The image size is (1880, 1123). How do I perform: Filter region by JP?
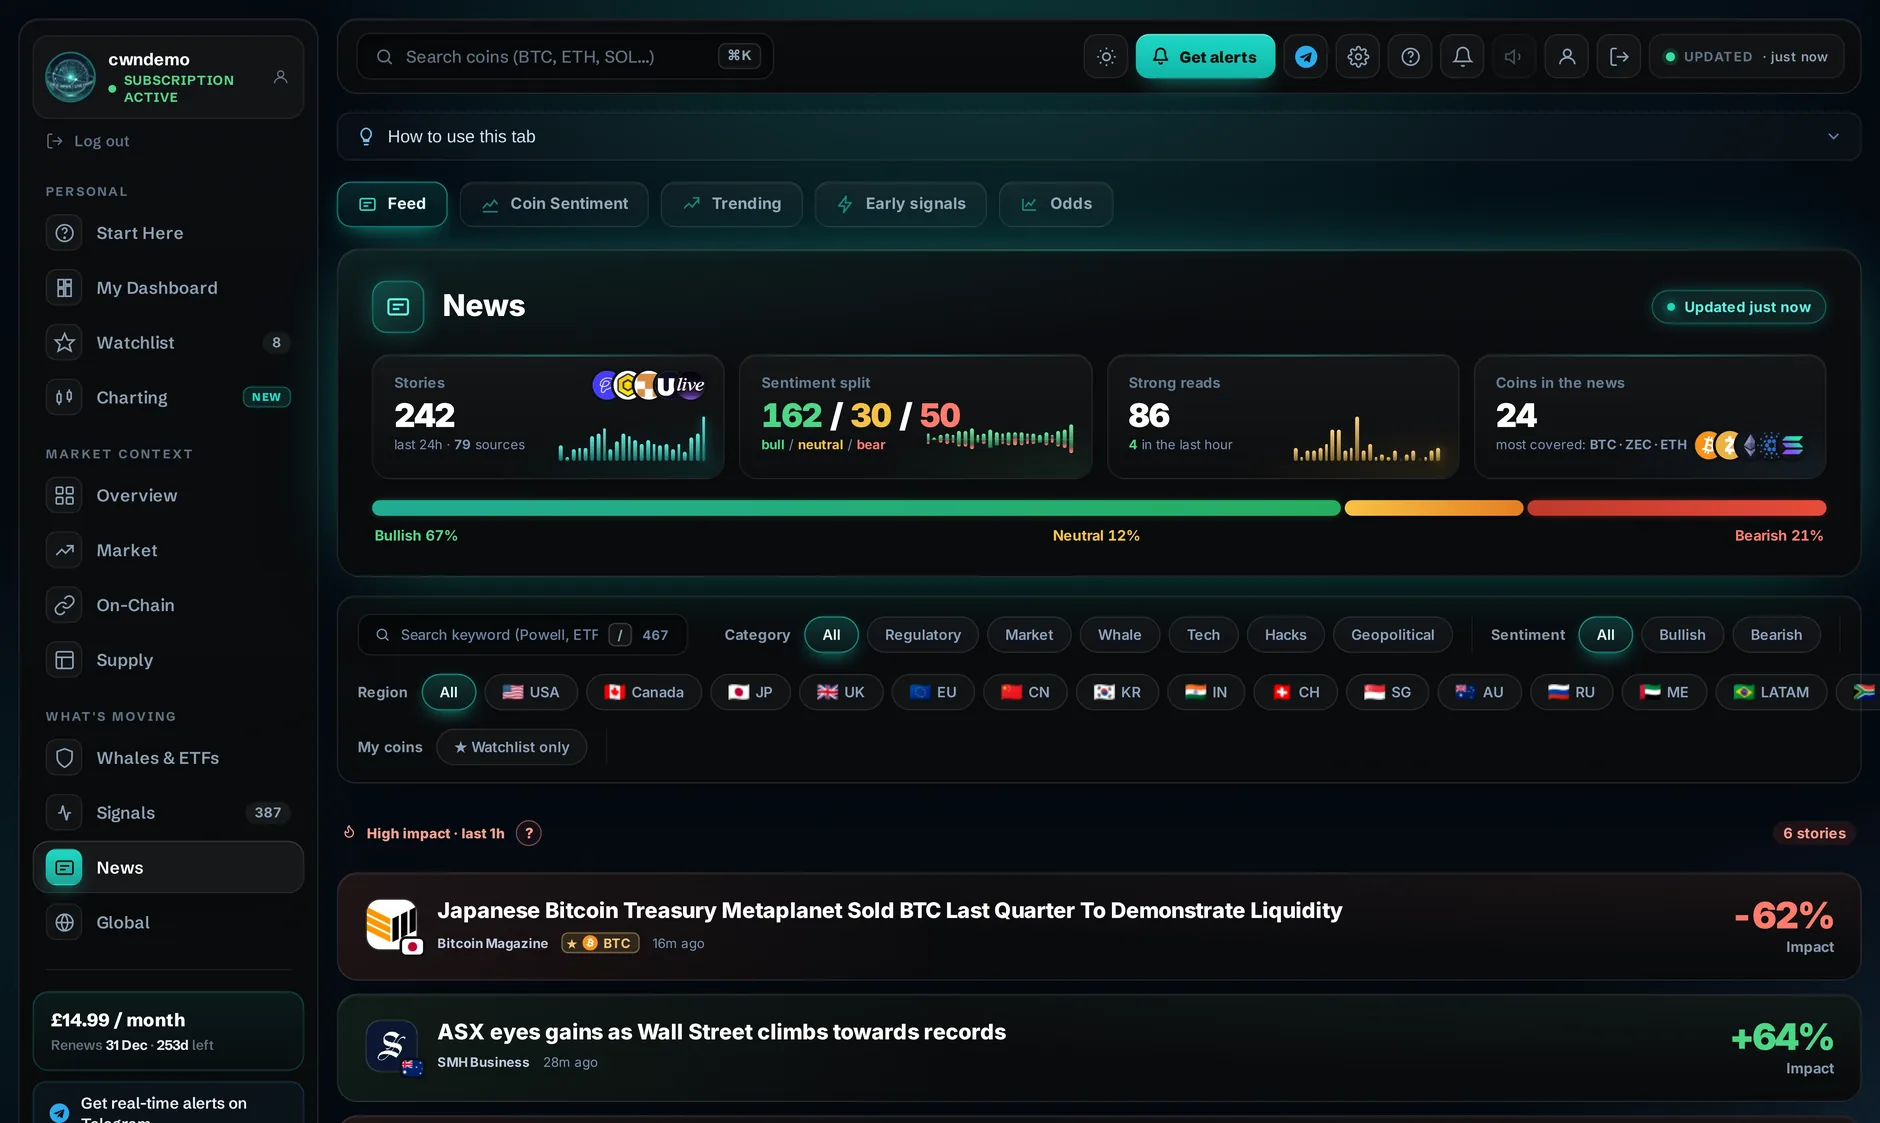(x=750, y=692)
